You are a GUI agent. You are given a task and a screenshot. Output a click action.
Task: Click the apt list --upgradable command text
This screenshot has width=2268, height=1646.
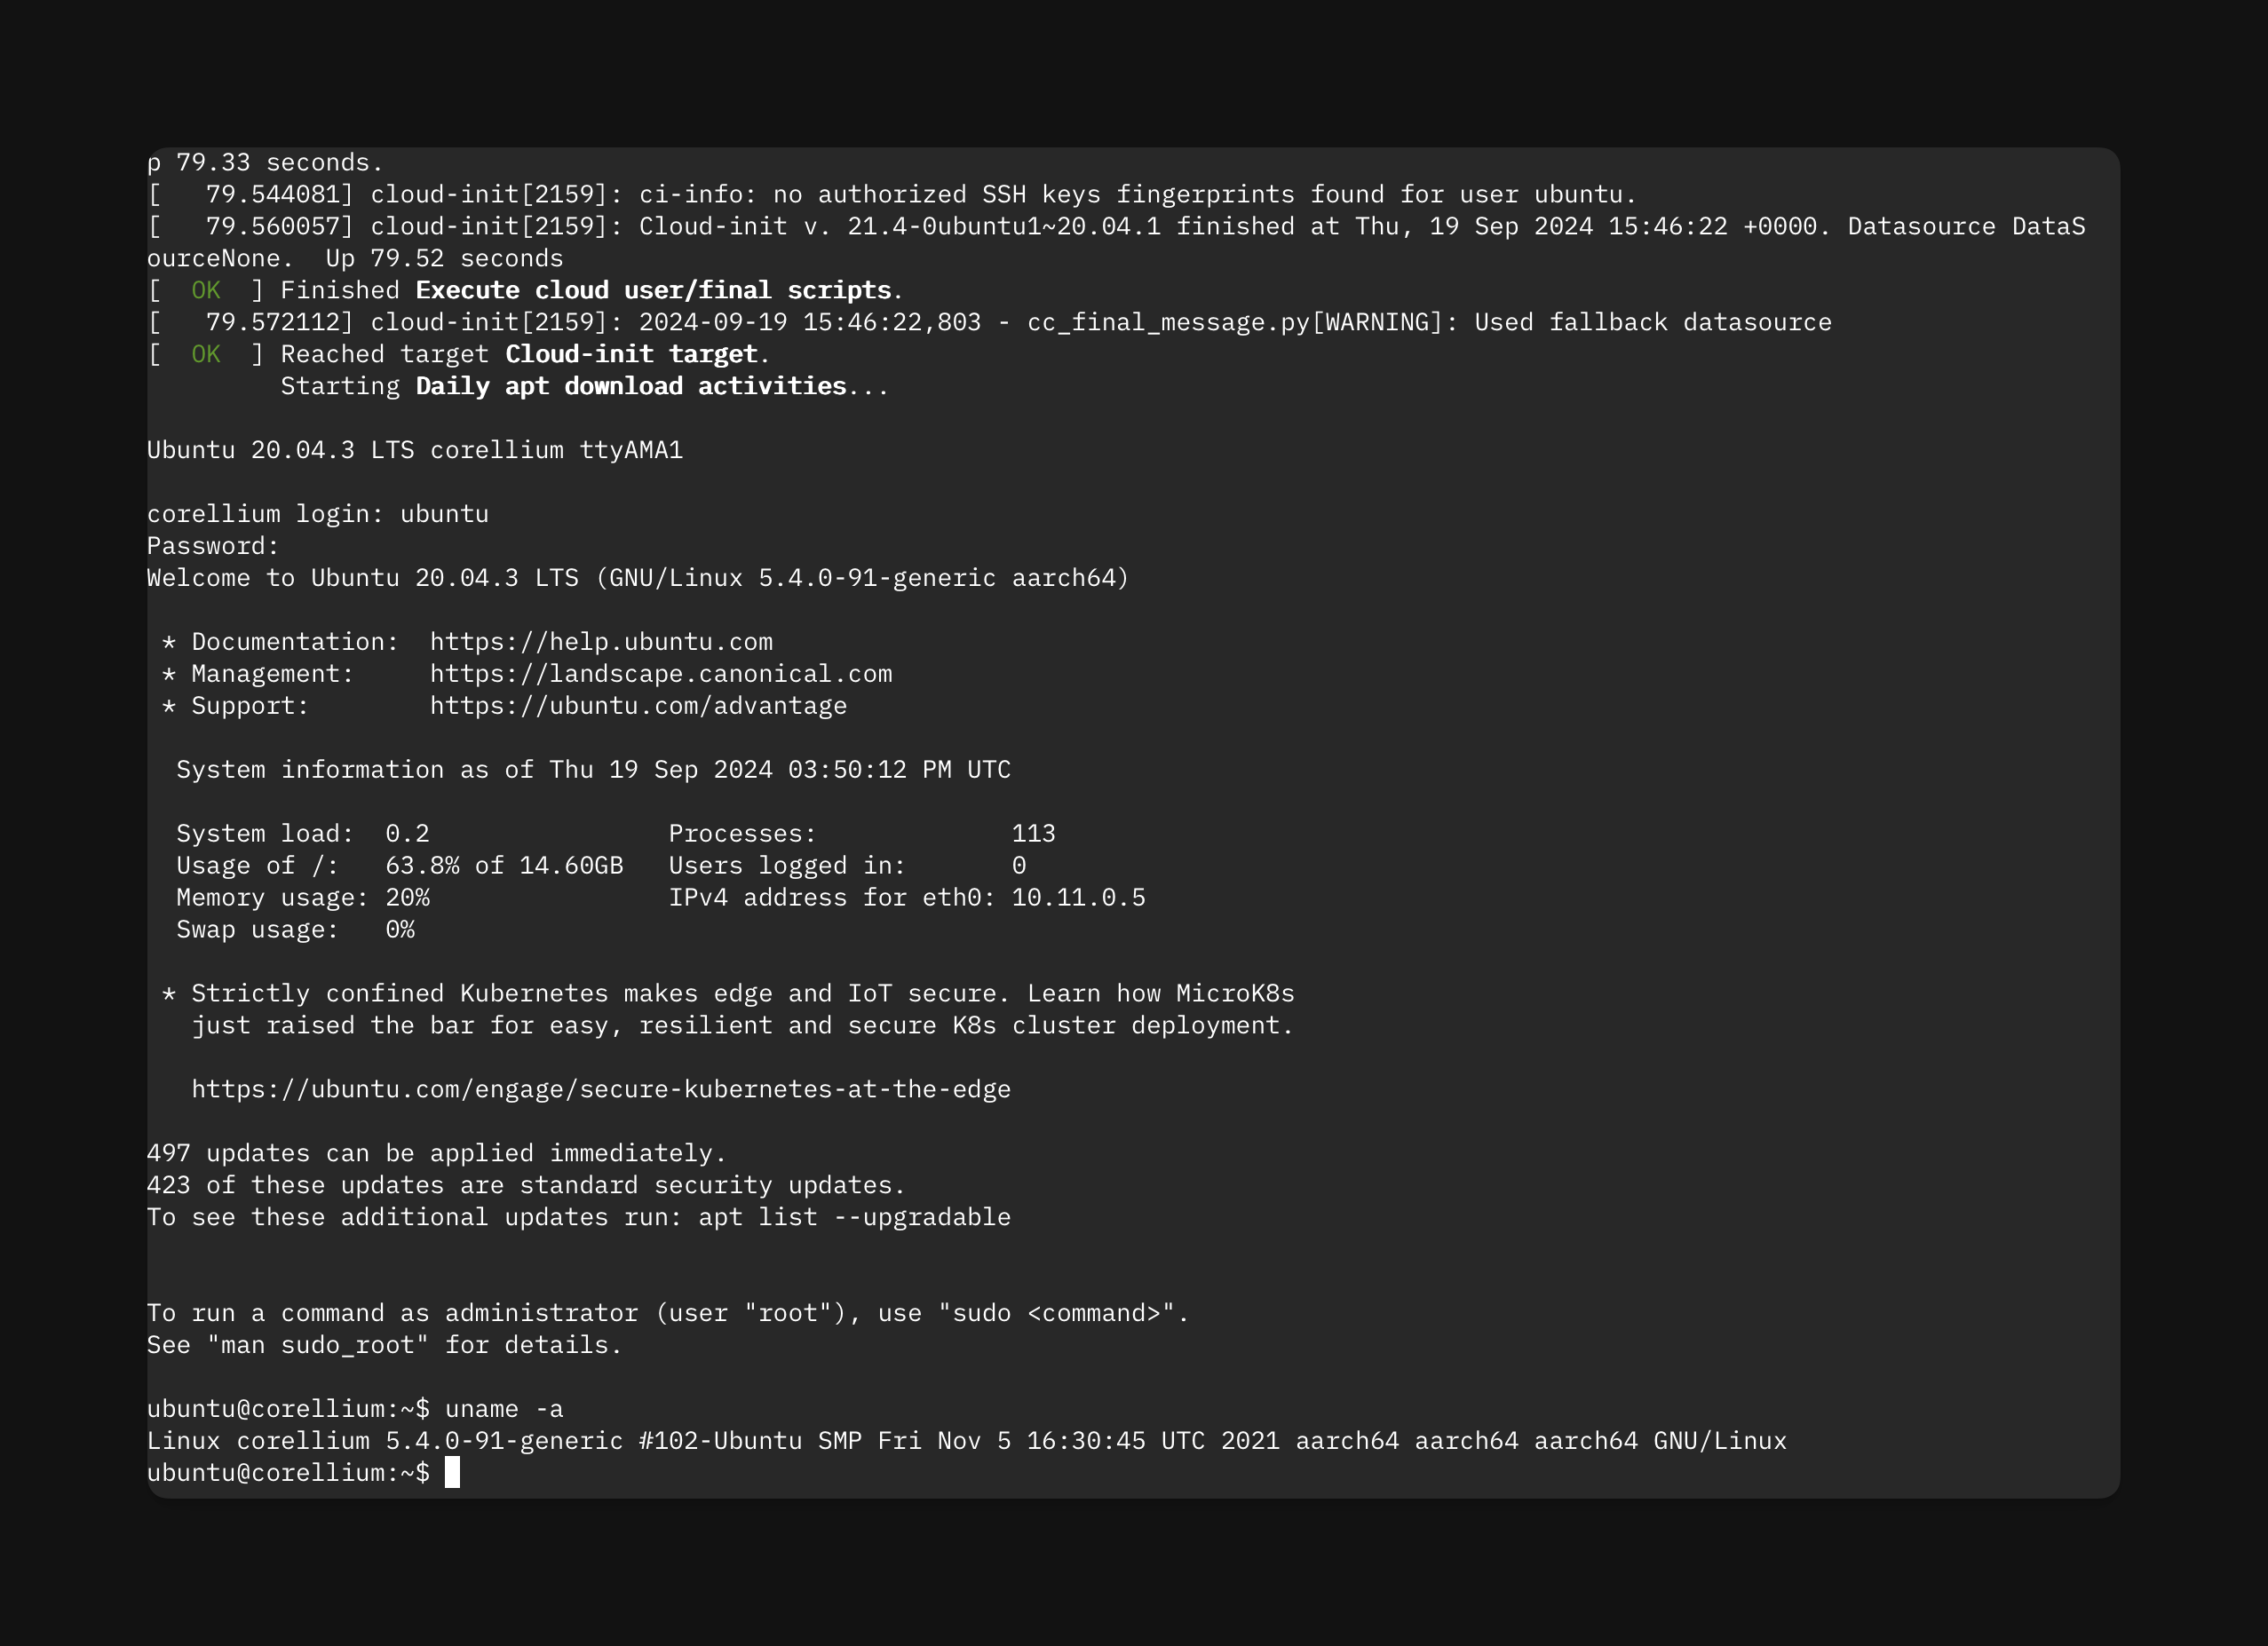861,1216
